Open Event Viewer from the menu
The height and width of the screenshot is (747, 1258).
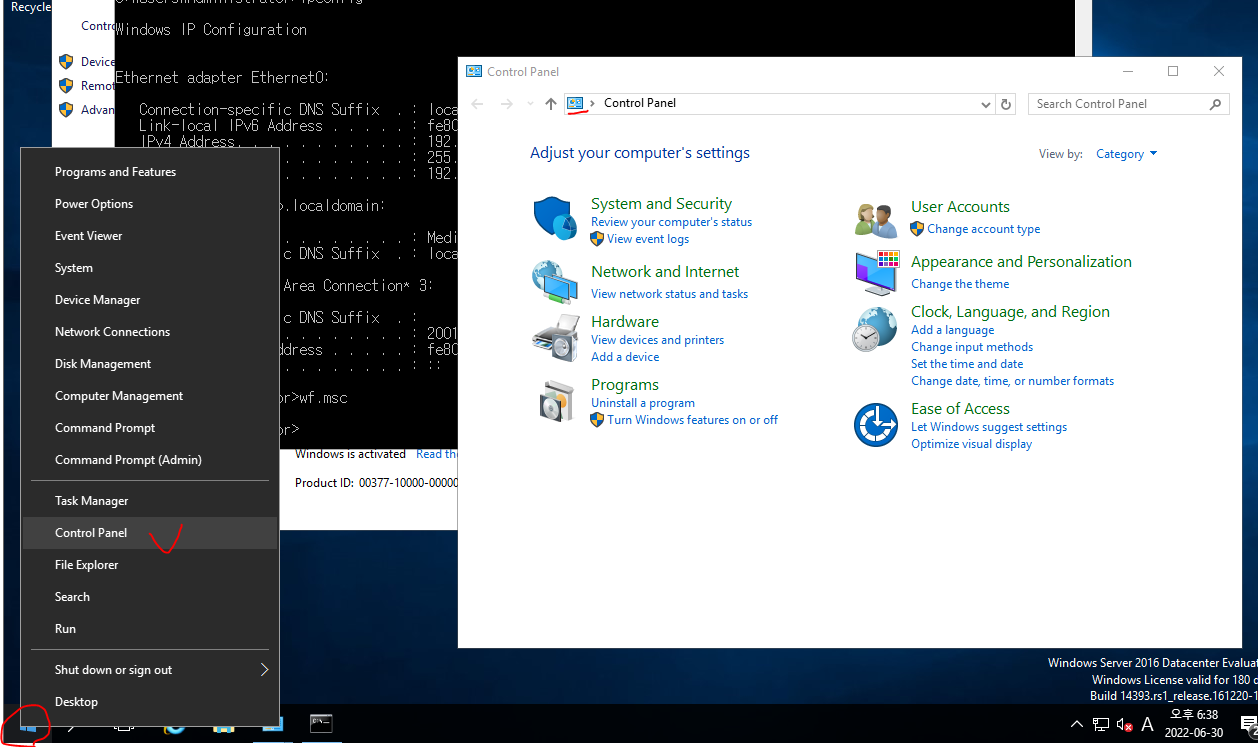coord(150,236)
